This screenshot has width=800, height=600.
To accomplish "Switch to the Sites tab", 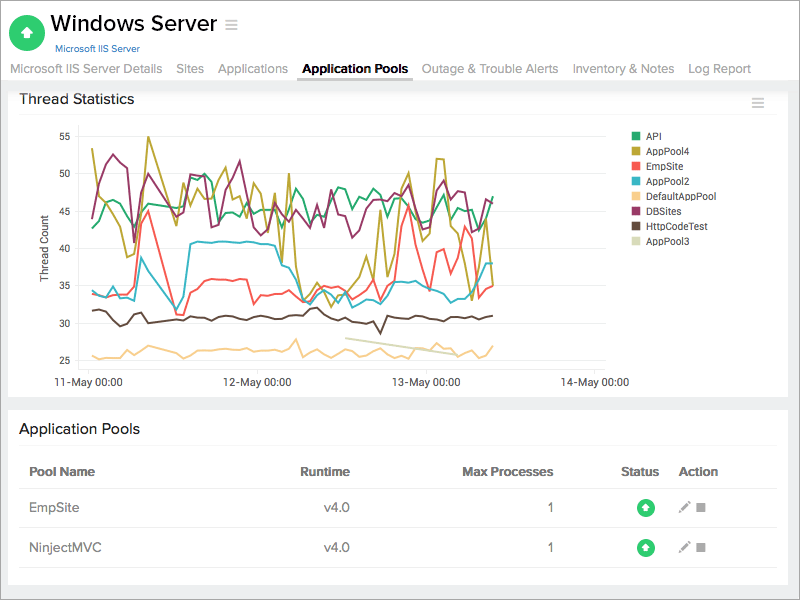I will tap(190, 69).
